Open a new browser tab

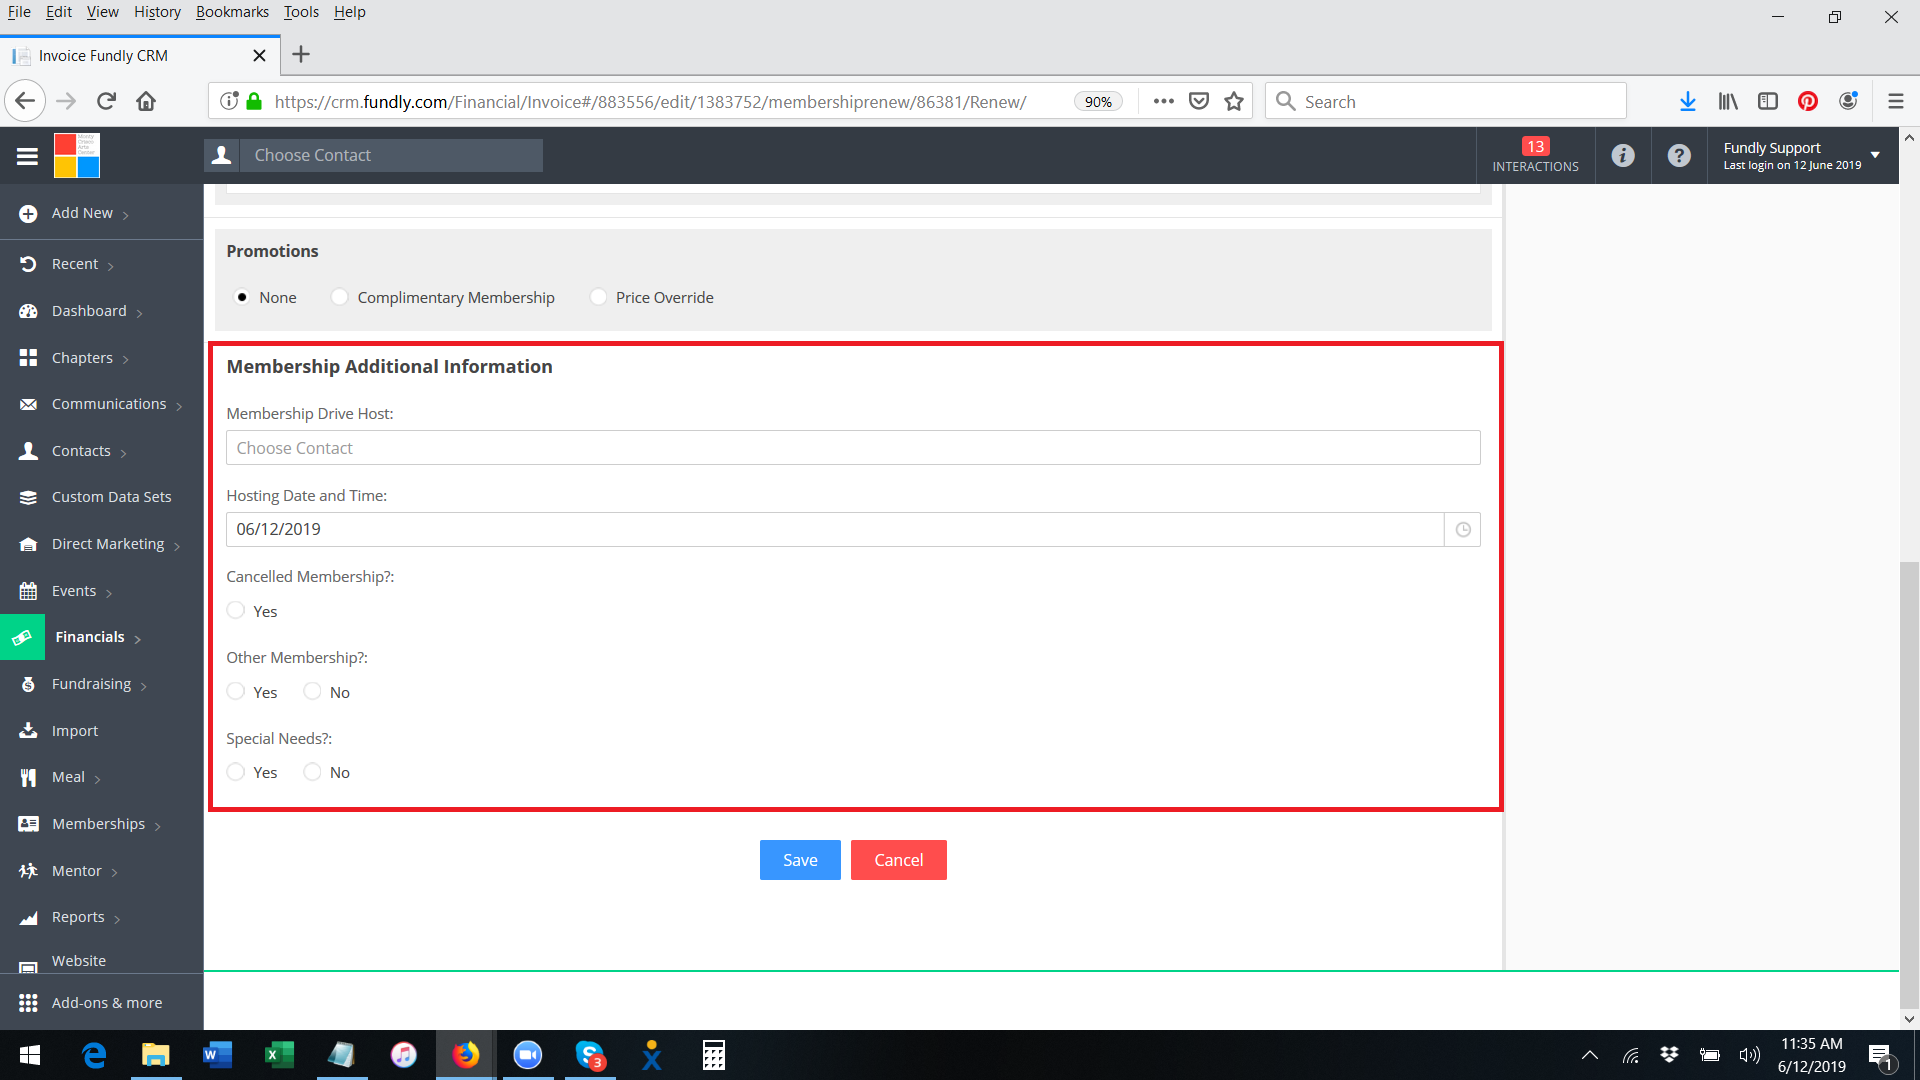(x=301, y=55)
